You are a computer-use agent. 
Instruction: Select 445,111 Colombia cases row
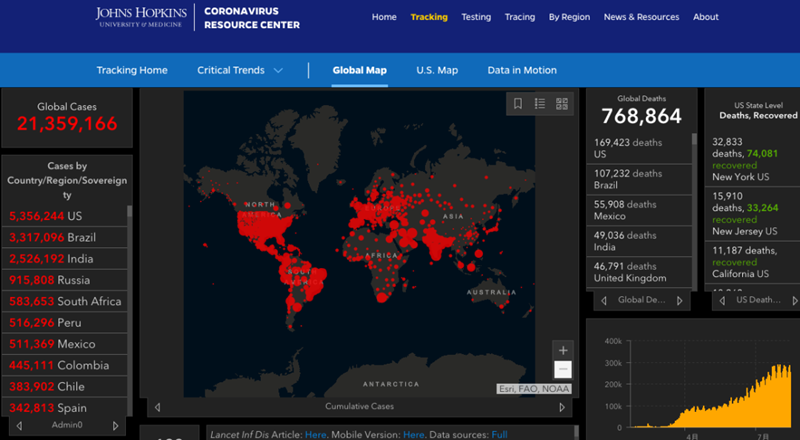(x=64, y=365)
